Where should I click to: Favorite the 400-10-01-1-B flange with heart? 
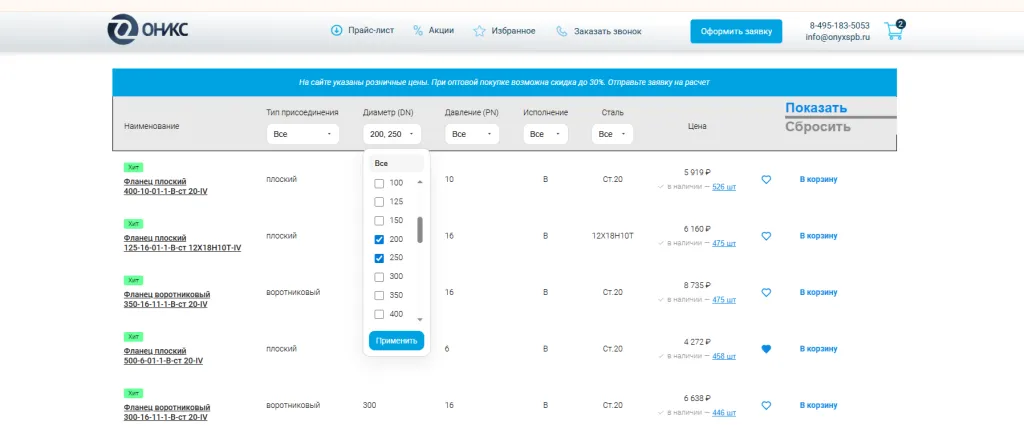pyautogui.click(x=766, y=180)
